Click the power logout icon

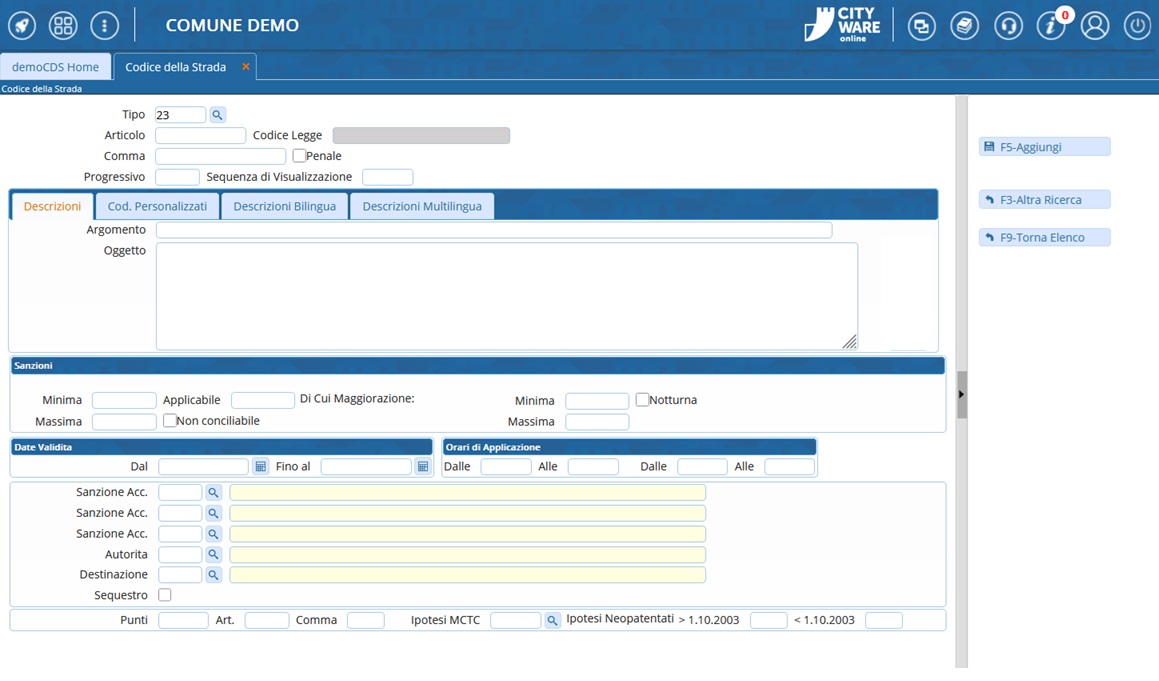coord(1137,26)
